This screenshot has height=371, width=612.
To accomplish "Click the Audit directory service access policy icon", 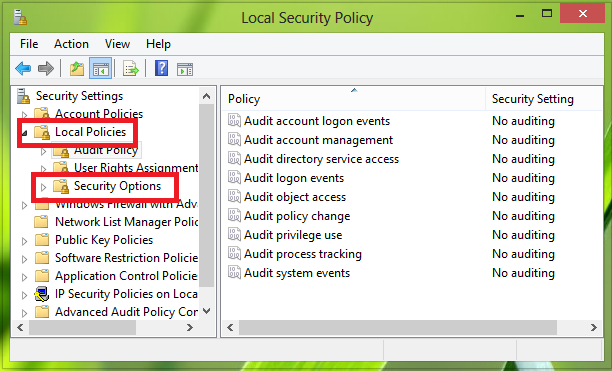I will (234, 158).
